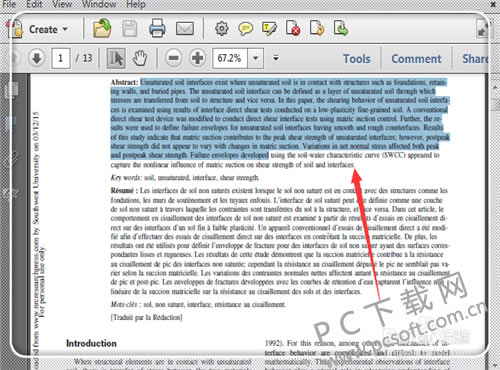Click the delete page icon
The image size is (500, 370).
(293, 28)
